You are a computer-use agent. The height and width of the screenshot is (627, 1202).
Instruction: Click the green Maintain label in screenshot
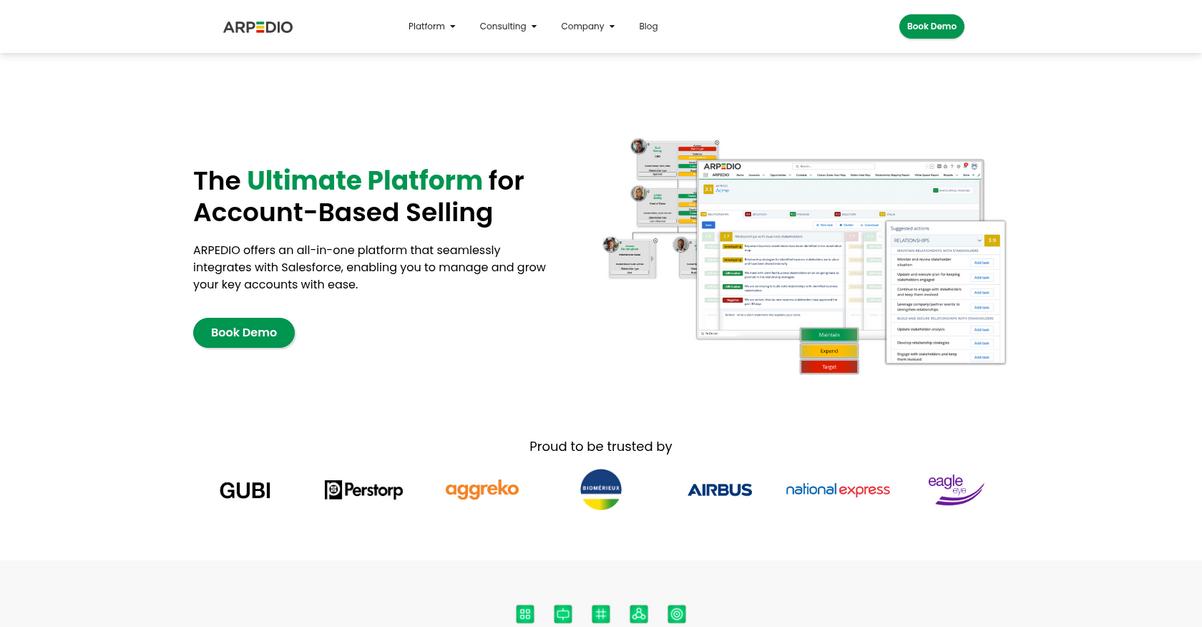829,335
